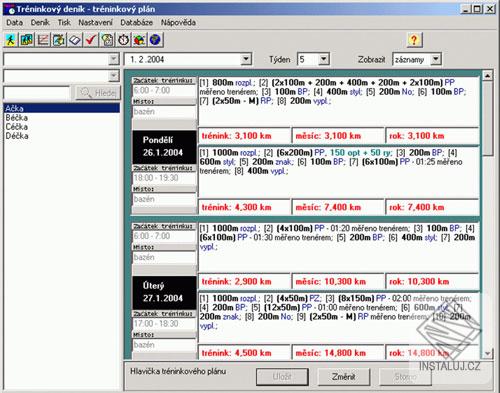500x393 pixels.
Task: Click the 'trénink: 4,500 km' cell
Action: (245, 353)
